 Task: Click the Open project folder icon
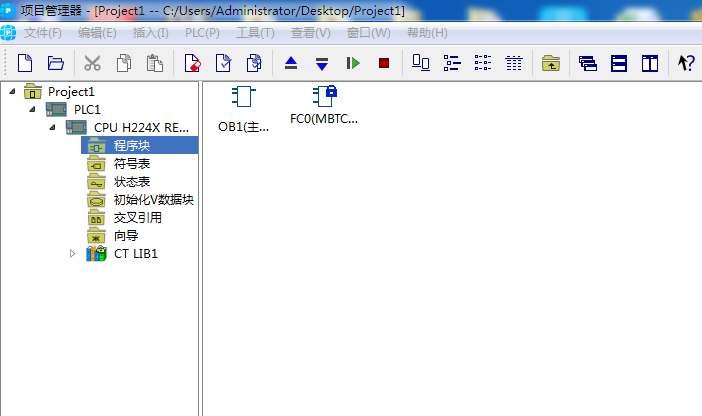[56, 63]
